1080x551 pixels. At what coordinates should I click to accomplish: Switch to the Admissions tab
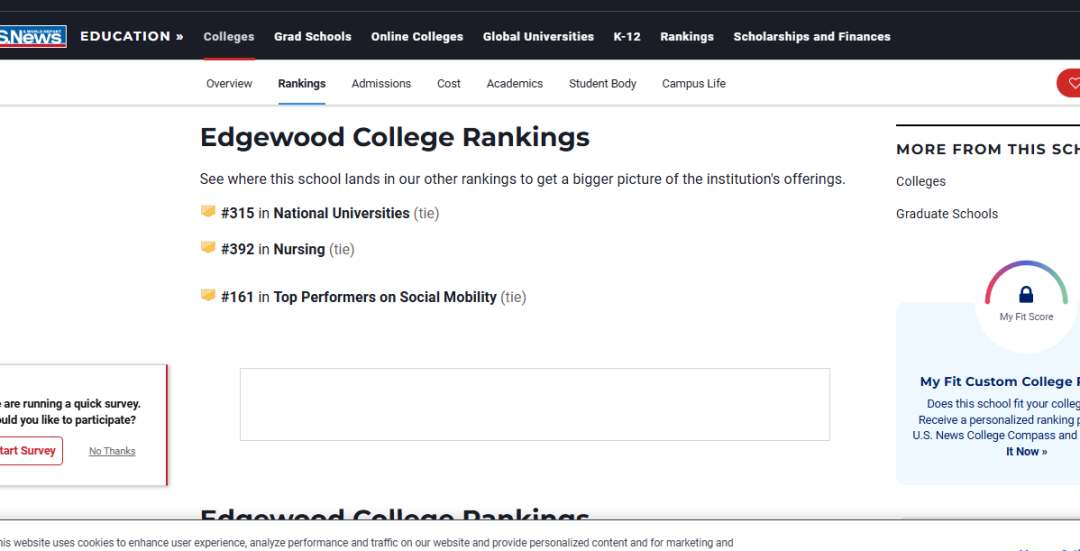tap(381, 84)
